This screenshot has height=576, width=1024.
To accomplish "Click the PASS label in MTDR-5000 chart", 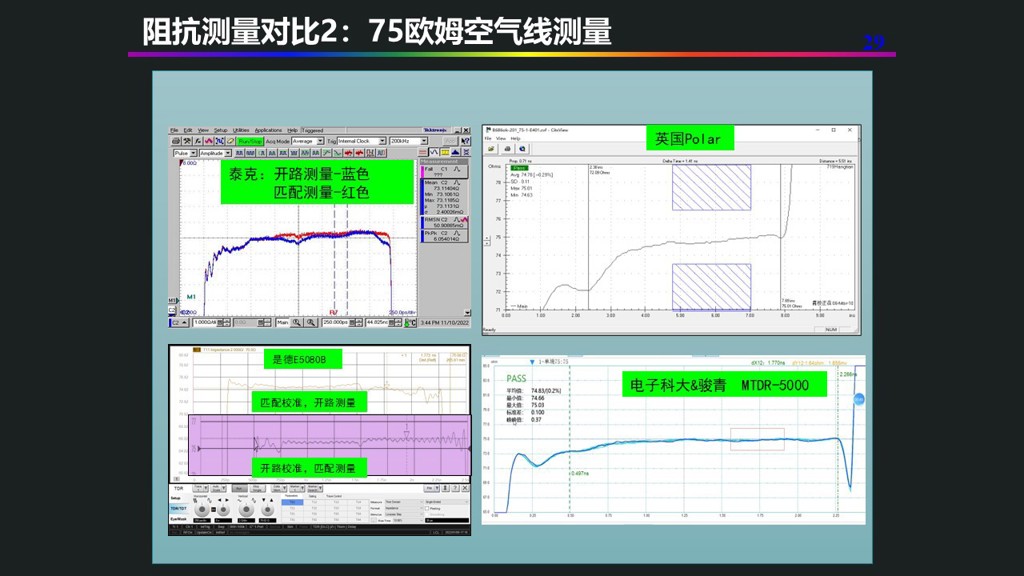I will pos(516,379).
